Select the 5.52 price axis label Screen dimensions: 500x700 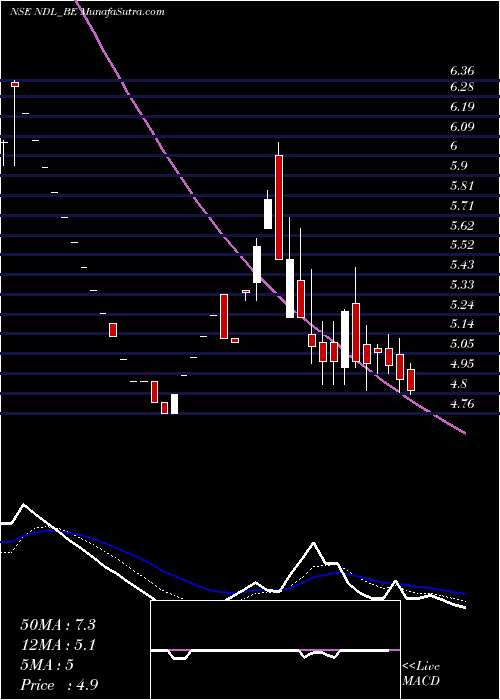click(462, 245)
